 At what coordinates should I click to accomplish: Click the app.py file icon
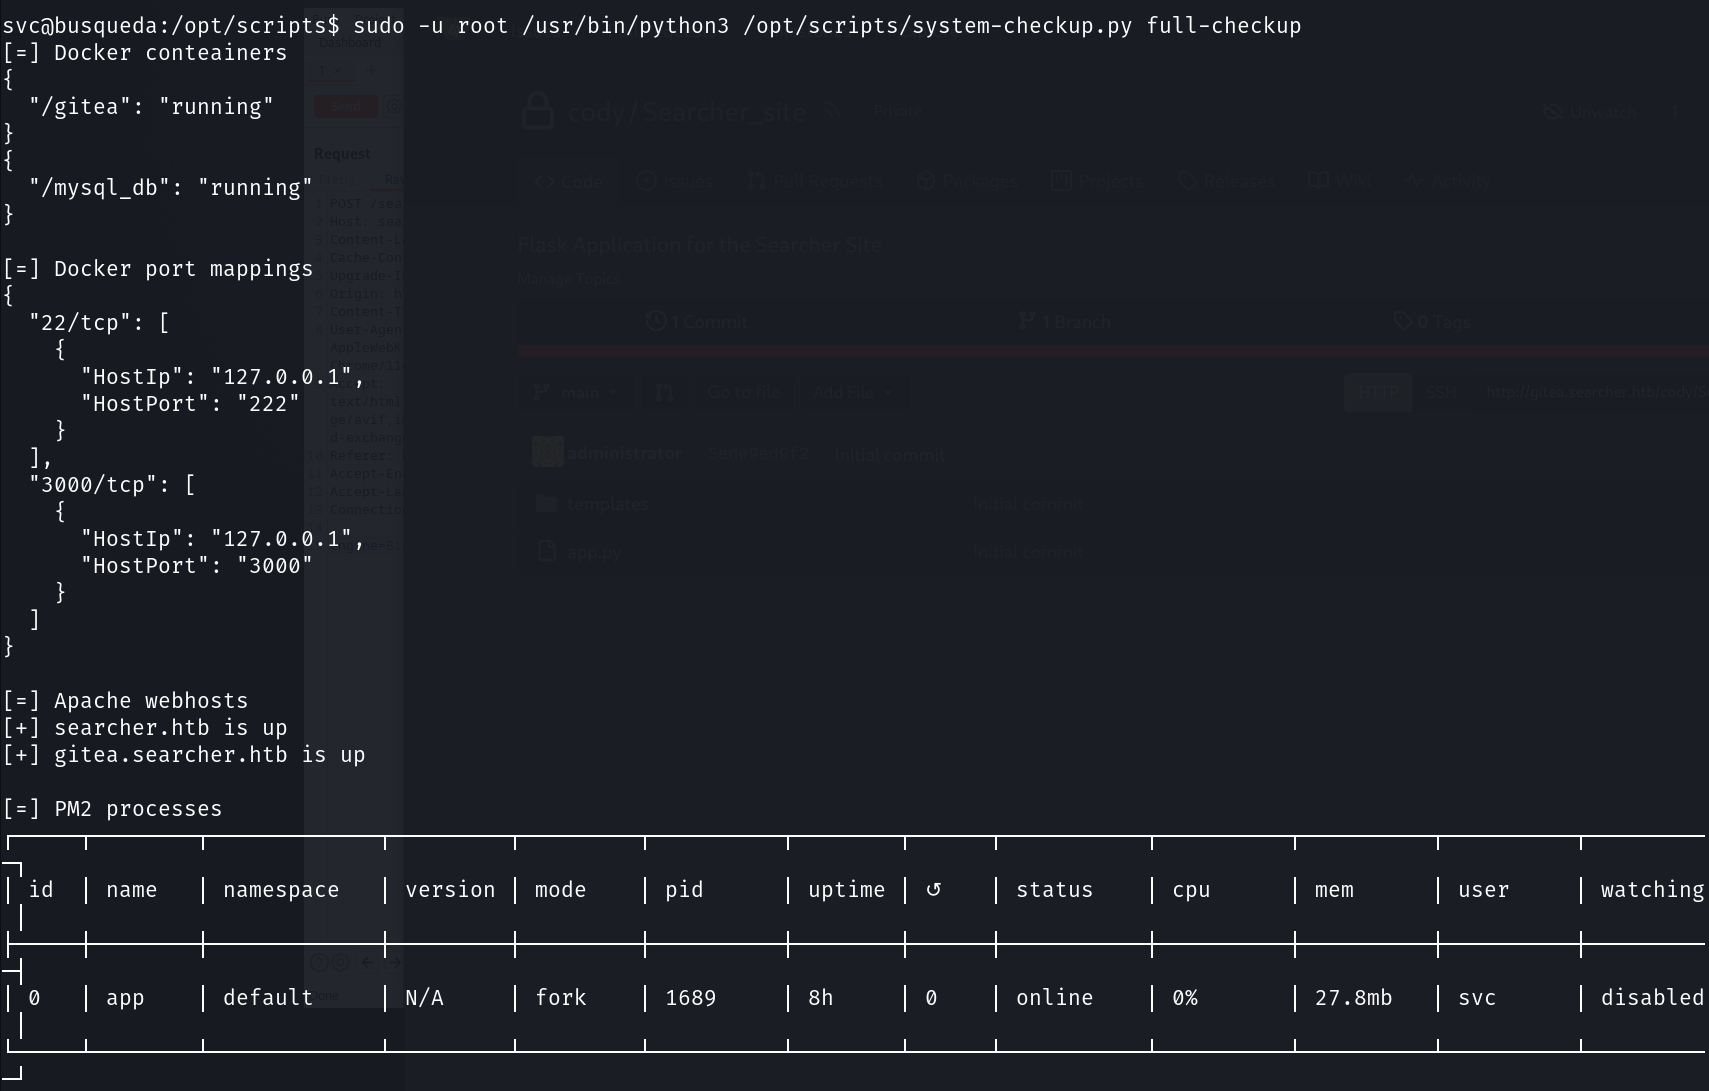(546, 551)
